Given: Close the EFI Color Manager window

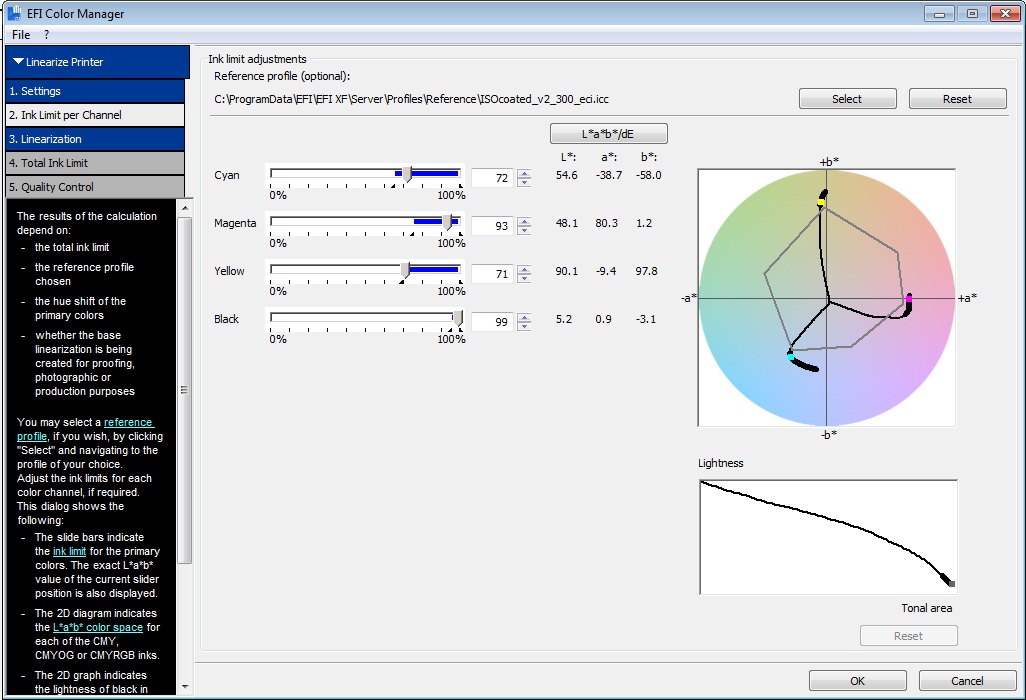Looking at the screenshot, I should (1005, 14).
